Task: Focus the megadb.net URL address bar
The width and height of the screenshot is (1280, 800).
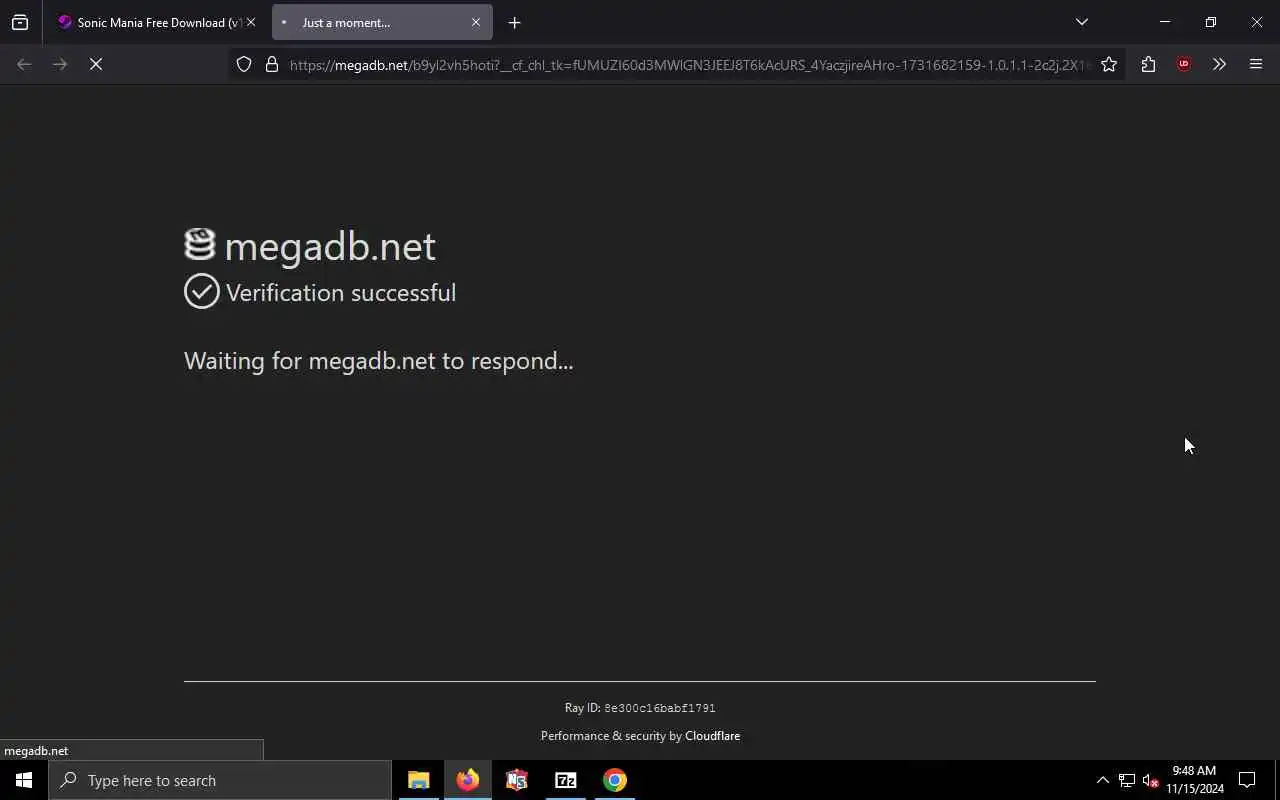Action: [x=689, y=65]
